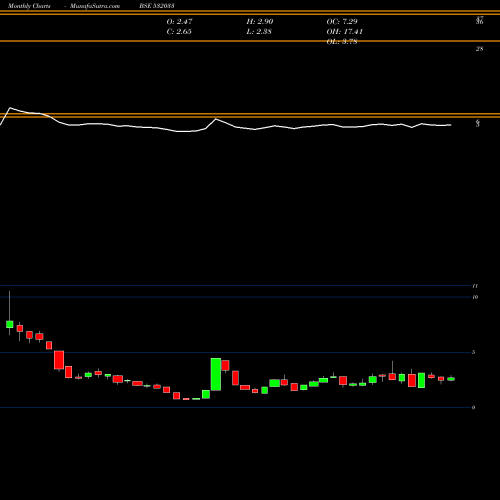This screenshot has width=500, height=500.
Task: Click the 5 price axis label
Action: pos(474,352)
